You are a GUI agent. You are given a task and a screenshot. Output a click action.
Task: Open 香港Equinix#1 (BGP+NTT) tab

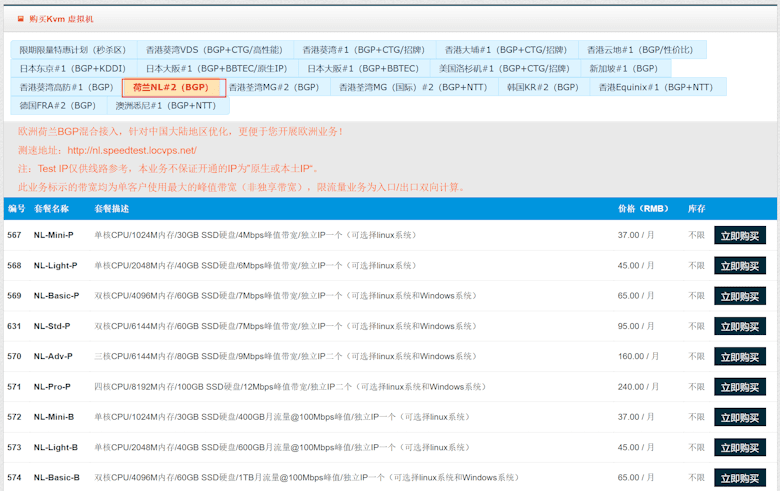pos(658,87)
